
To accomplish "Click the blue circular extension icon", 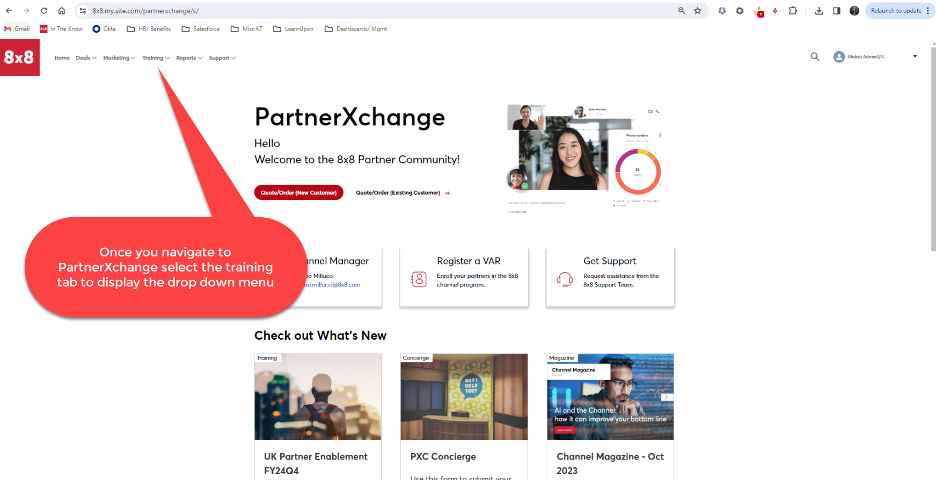I will [722, 11].
